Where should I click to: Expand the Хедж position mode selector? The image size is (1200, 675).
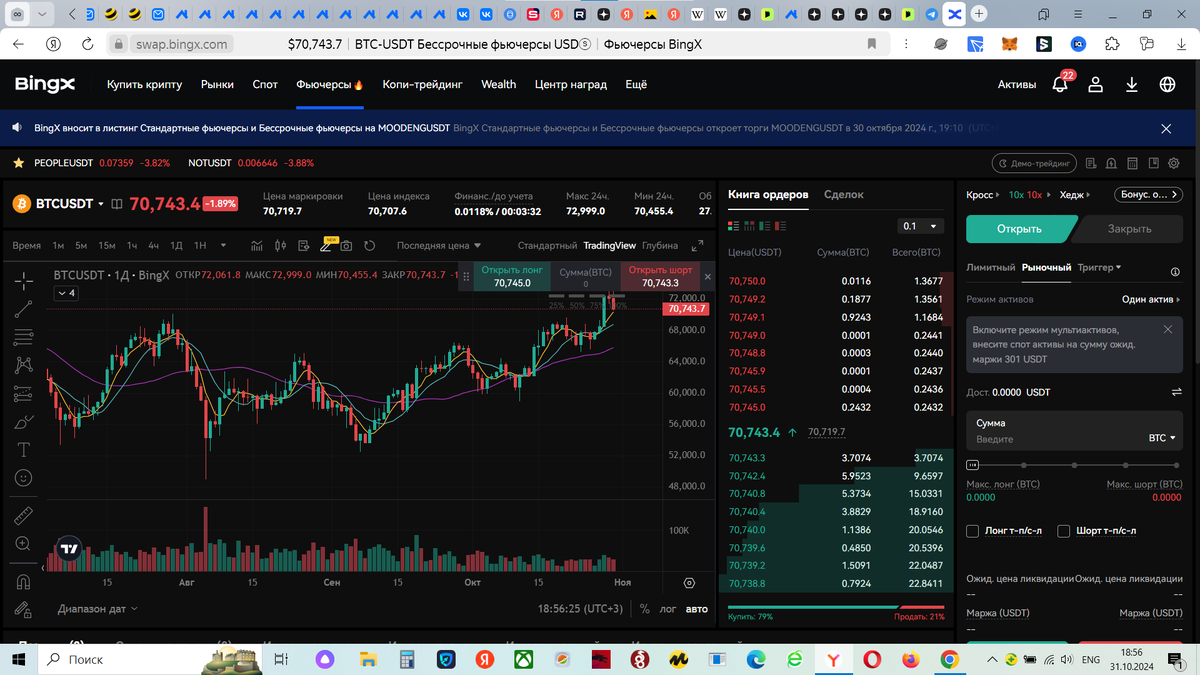click(1075, 195)
